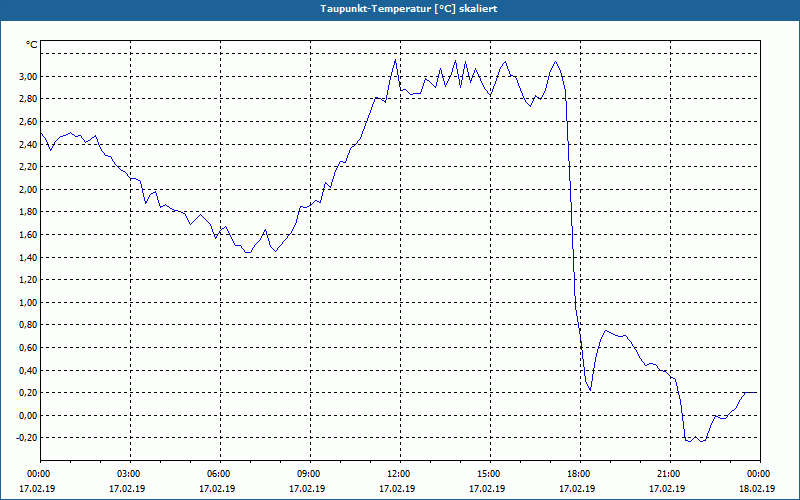Click the title 'Taupunkt-Temperatur [°C] skaliert'
The image size is (800, 500).
pos(409,9)
